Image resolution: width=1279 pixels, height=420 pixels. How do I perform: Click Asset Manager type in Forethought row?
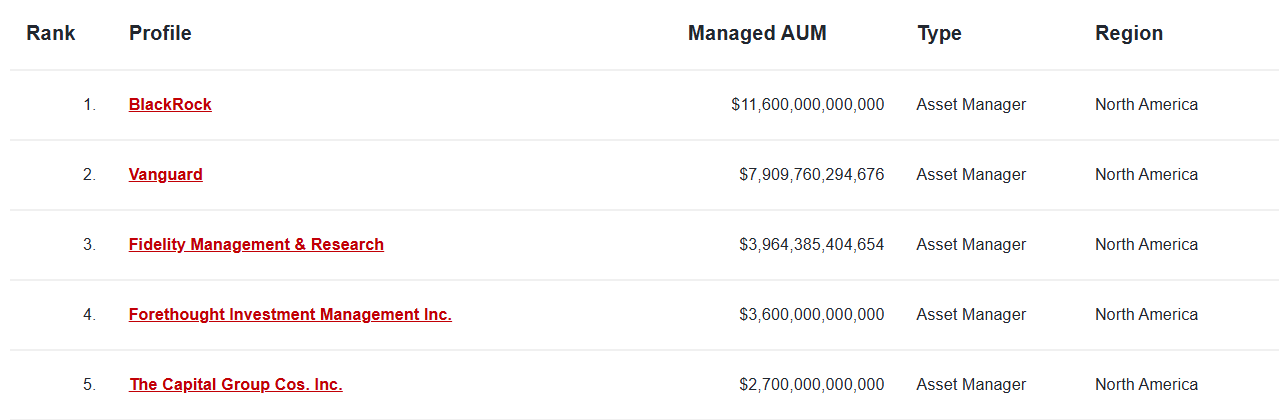(x=971, y=314)
